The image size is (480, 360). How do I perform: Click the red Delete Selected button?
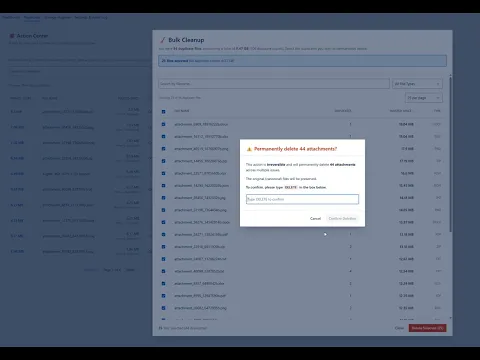[x=427, y=328]
